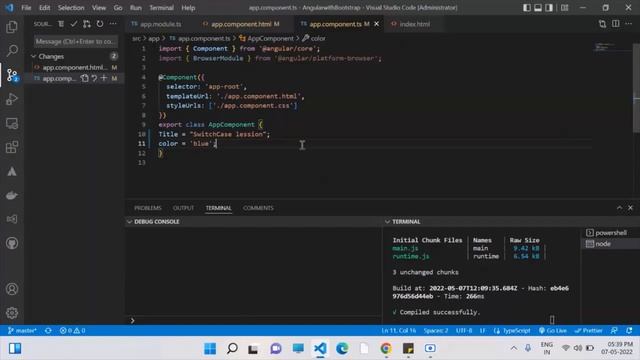The image size is (640, 360).
Task: Toggle secondary side bar layout button
Action: [x=549, y=8]
